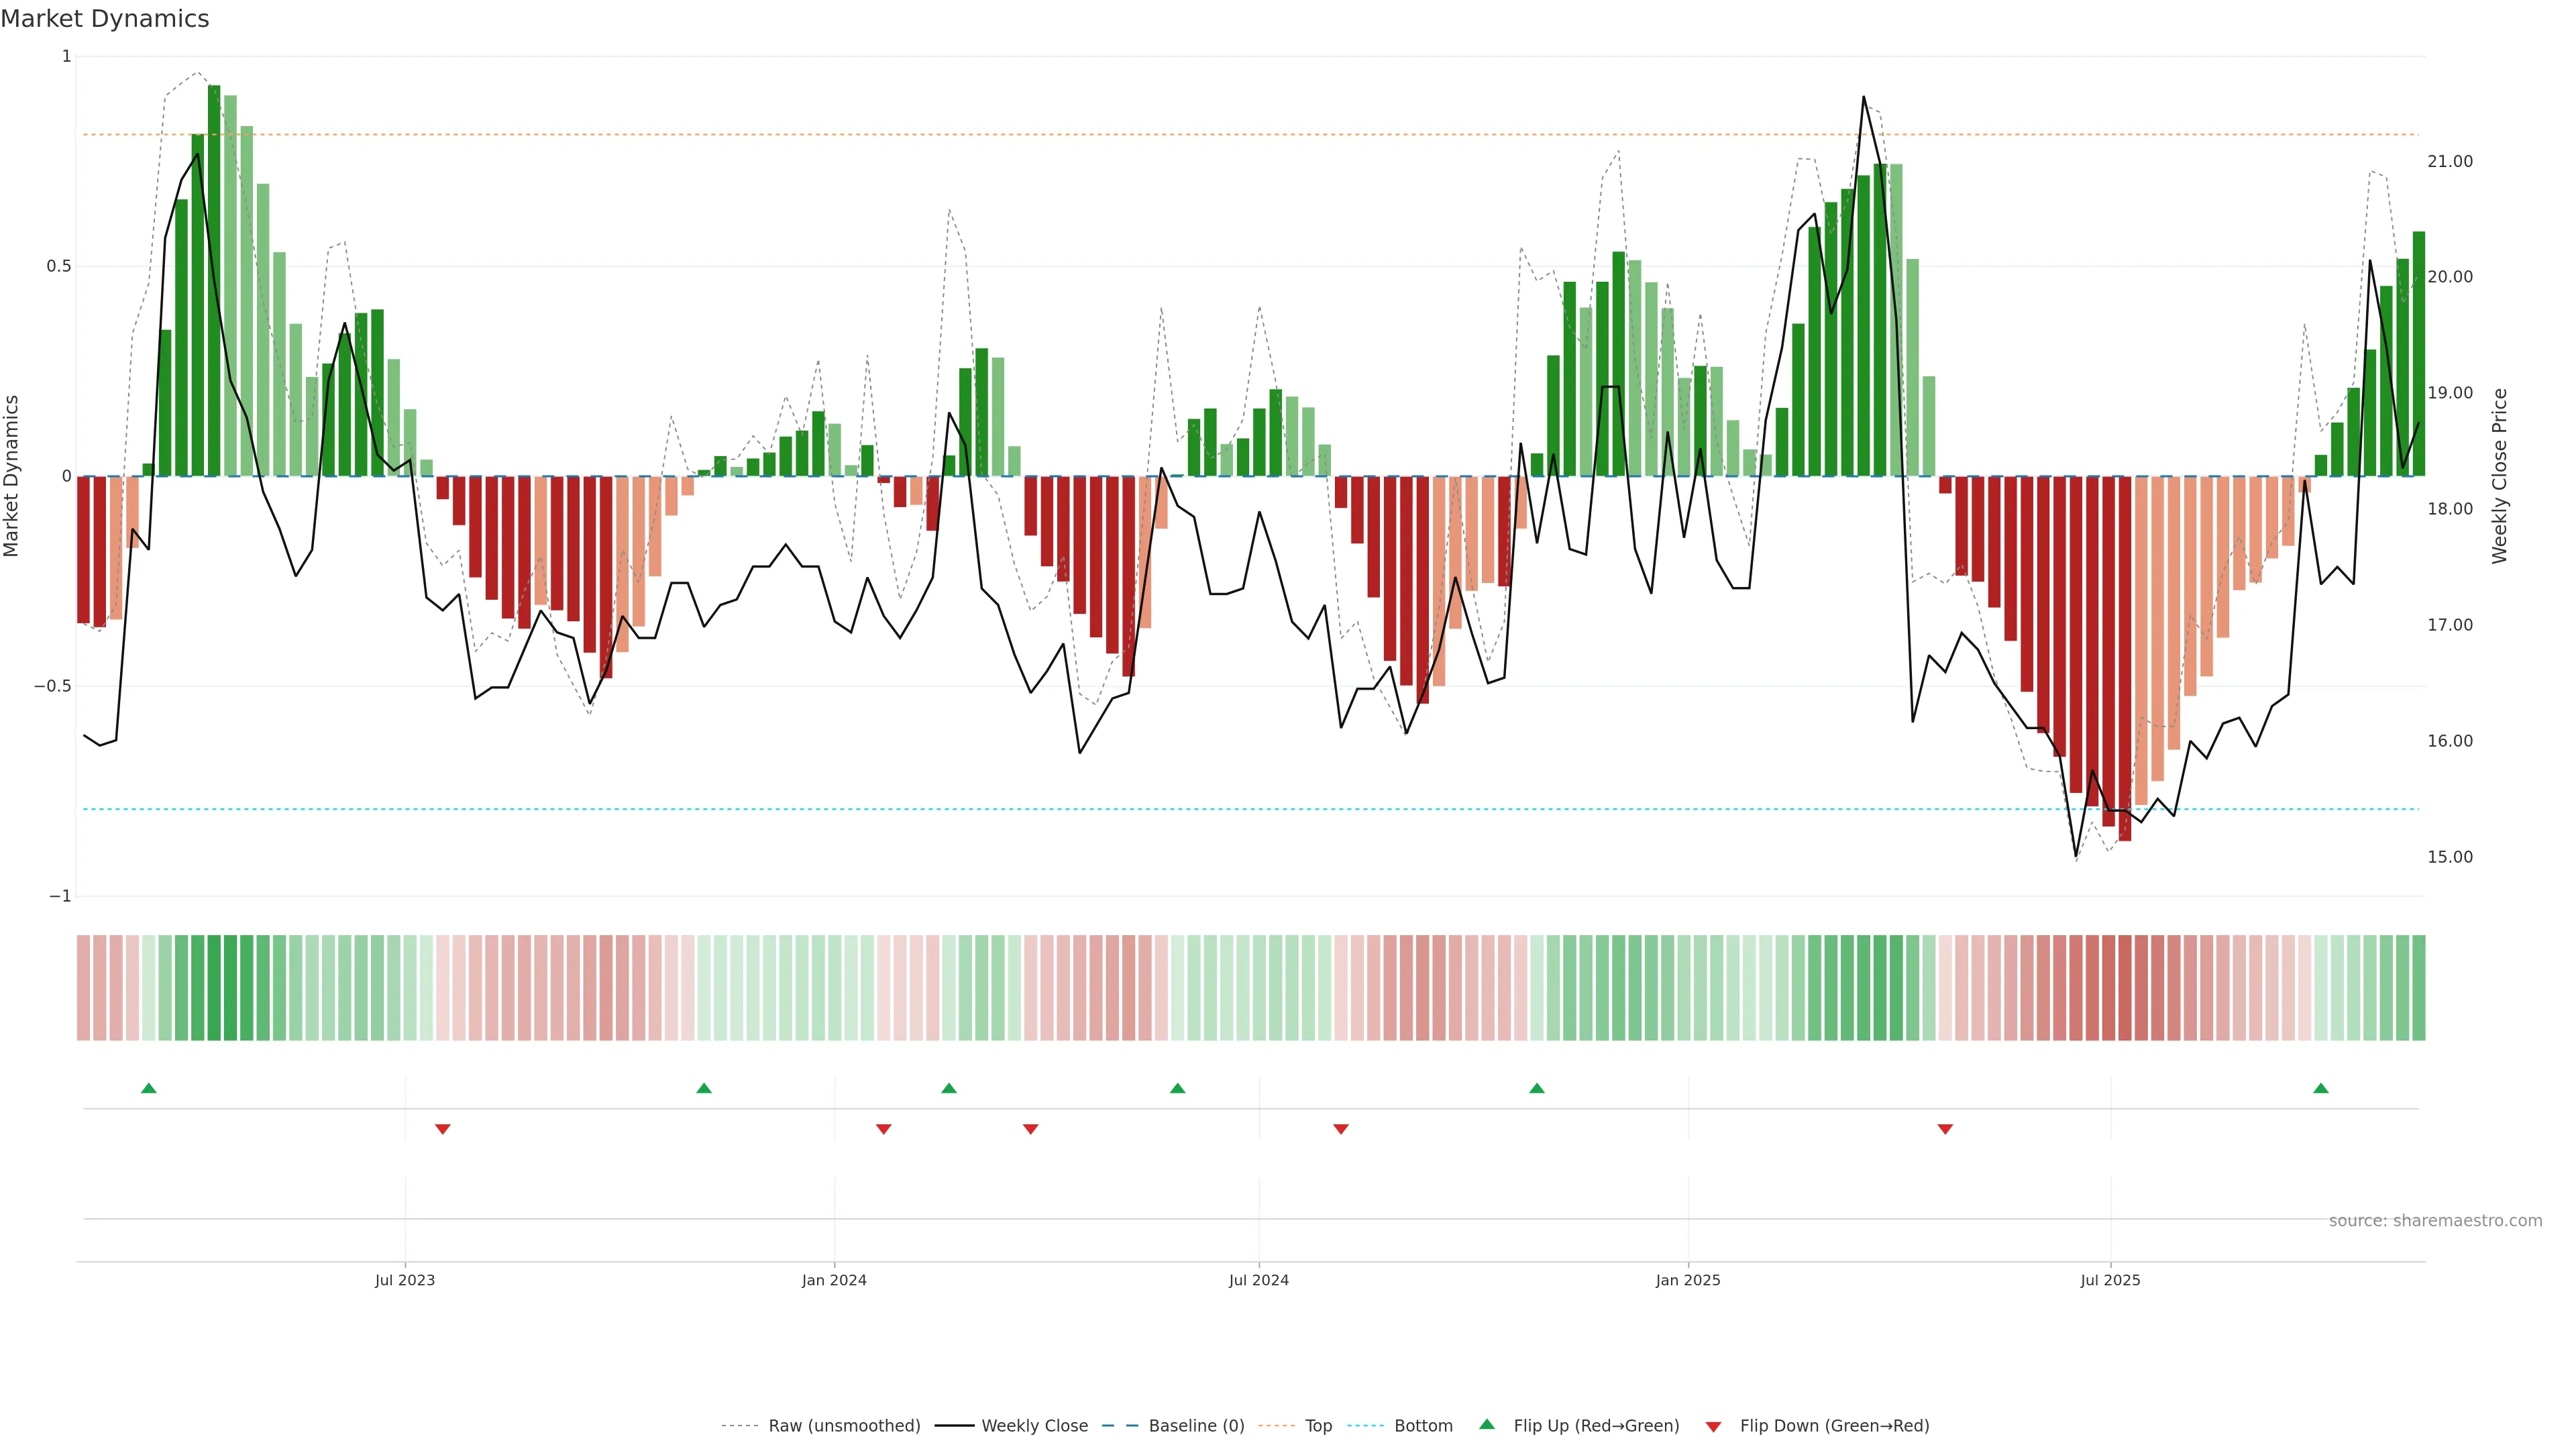Screen dimensions: 2576x1449
Task: Click the Market Dynamics chart title
Action: [x=105, y=19]
